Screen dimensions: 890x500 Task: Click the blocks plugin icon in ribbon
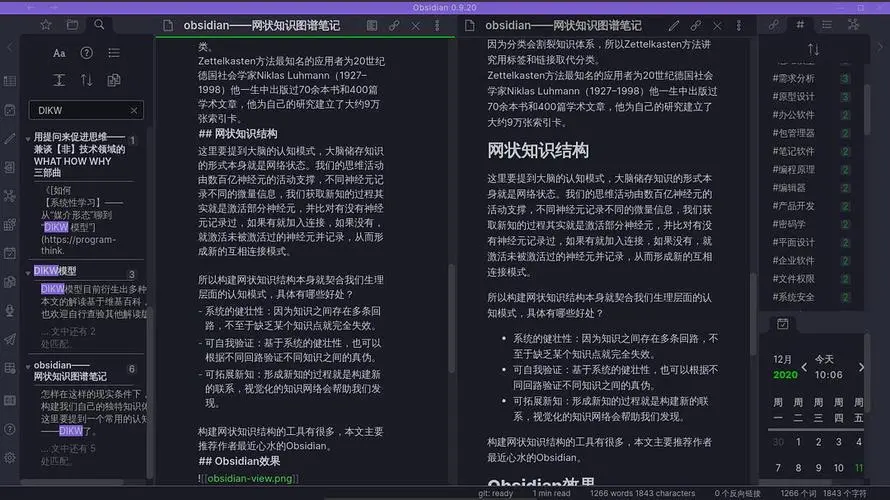coord(10,225)
